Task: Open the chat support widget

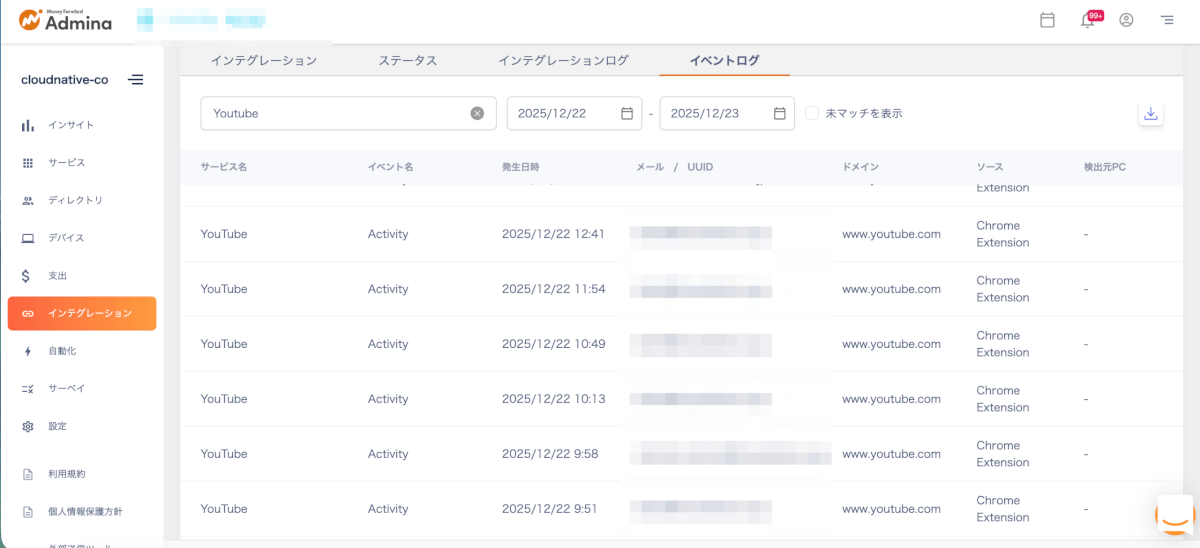Action: click(x=1175, y=515)
